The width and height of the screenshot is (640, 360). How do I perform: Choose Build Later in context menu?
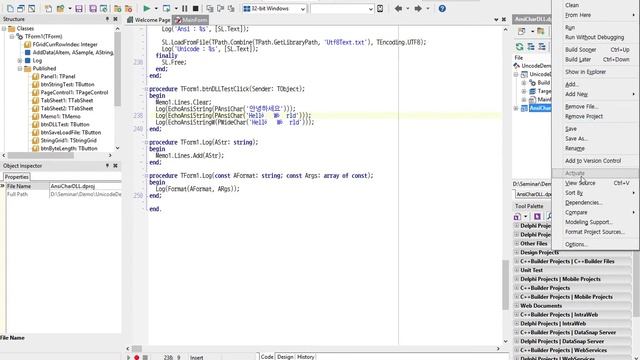point(594,59)
